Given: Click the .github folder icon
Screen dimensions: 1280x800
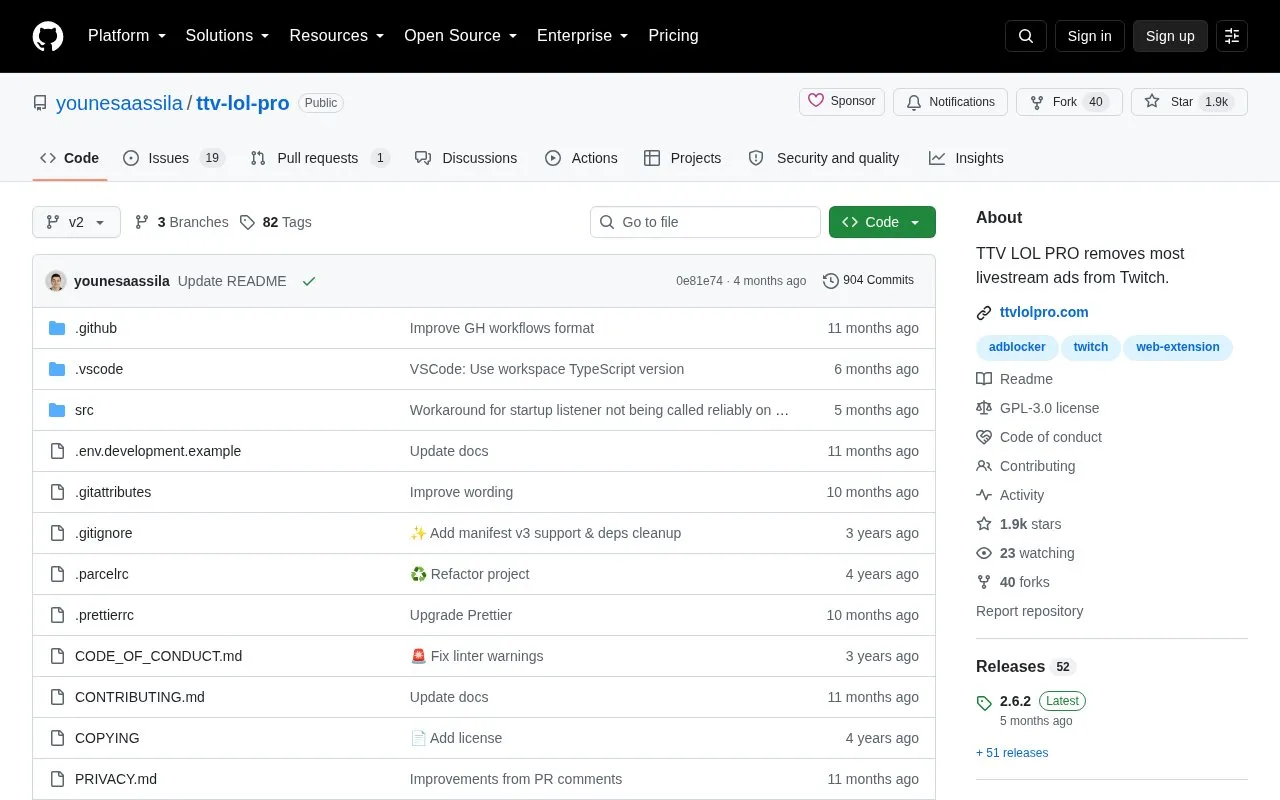Looking at the screenshot, I should (x=57, y=328).
